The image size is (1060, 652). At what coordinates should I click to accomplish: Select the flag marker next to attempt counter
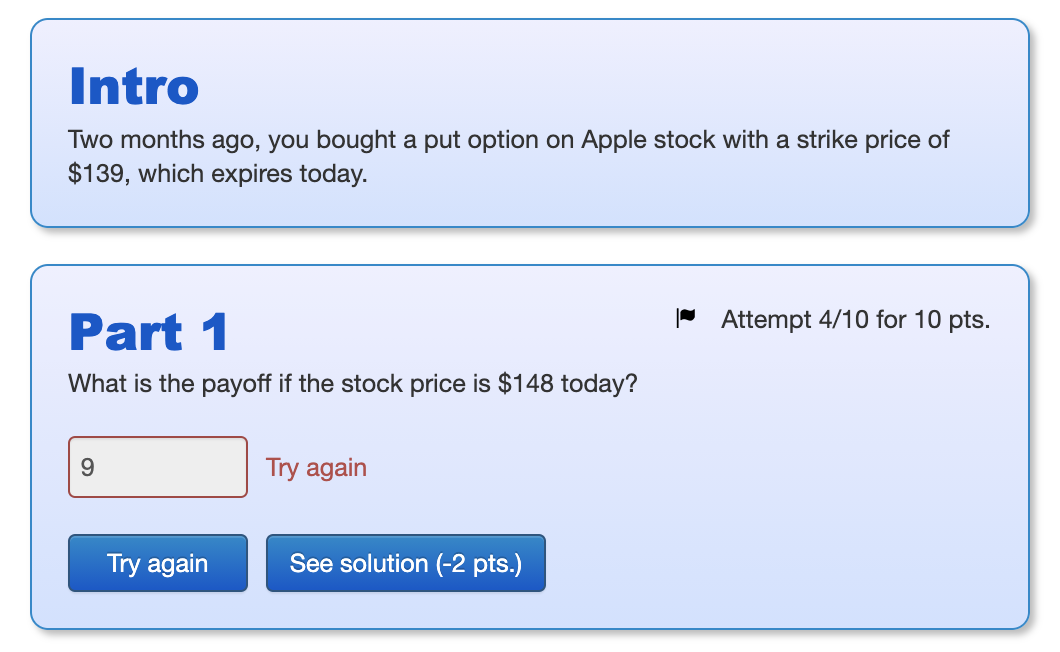[x=686, y=317]
